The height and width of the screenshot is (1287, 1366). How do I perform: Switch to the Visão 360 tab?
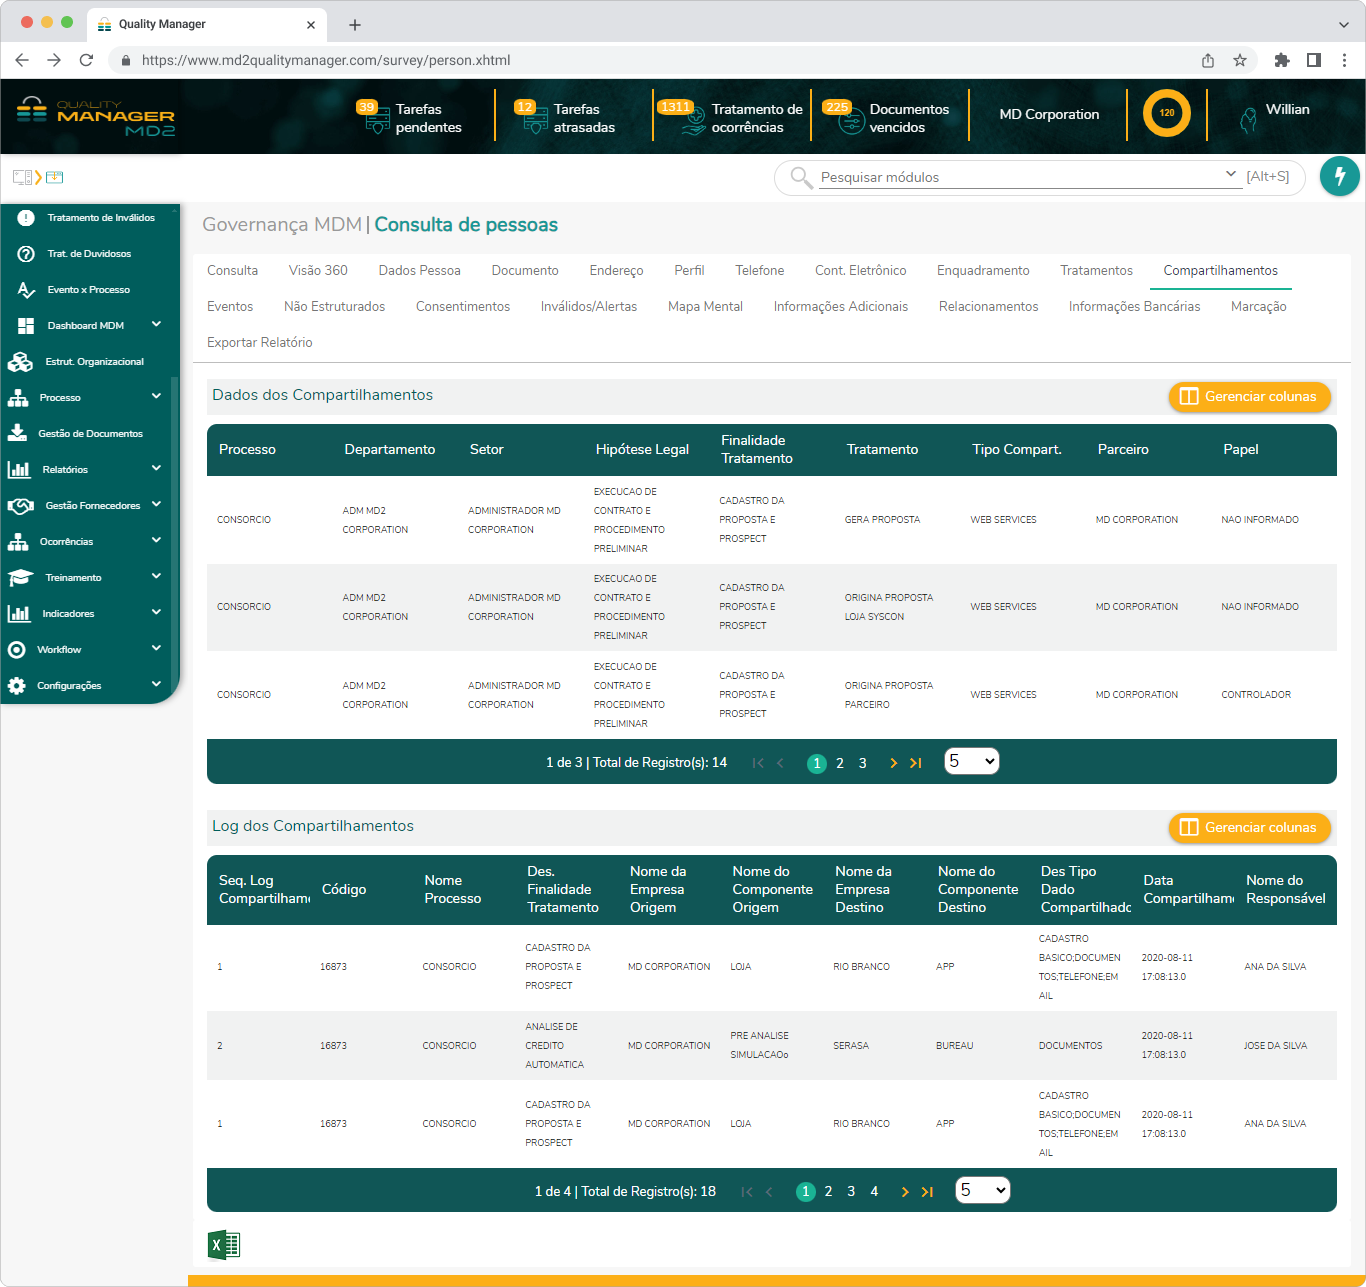pyautogui.click(x=318, y=270)
